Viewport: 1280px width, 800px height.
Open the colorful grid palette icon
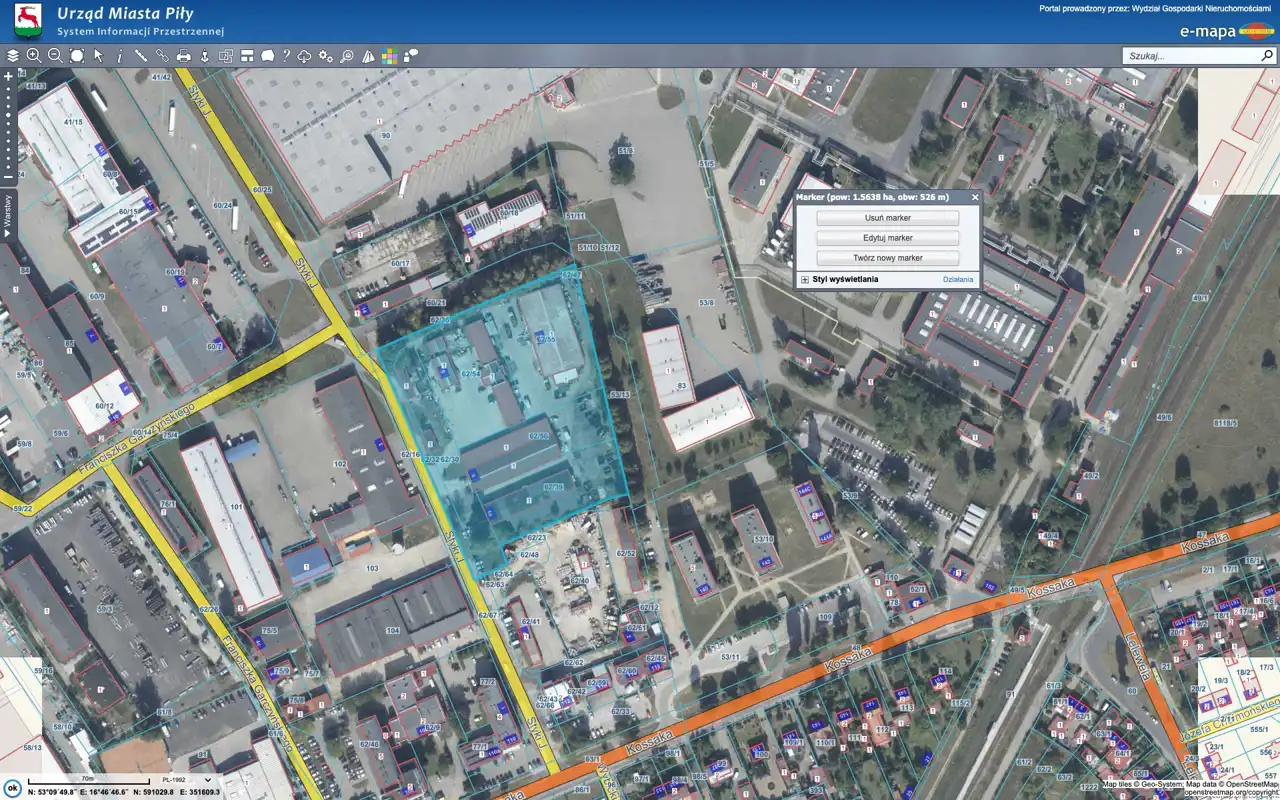click(x=389, y=57)
